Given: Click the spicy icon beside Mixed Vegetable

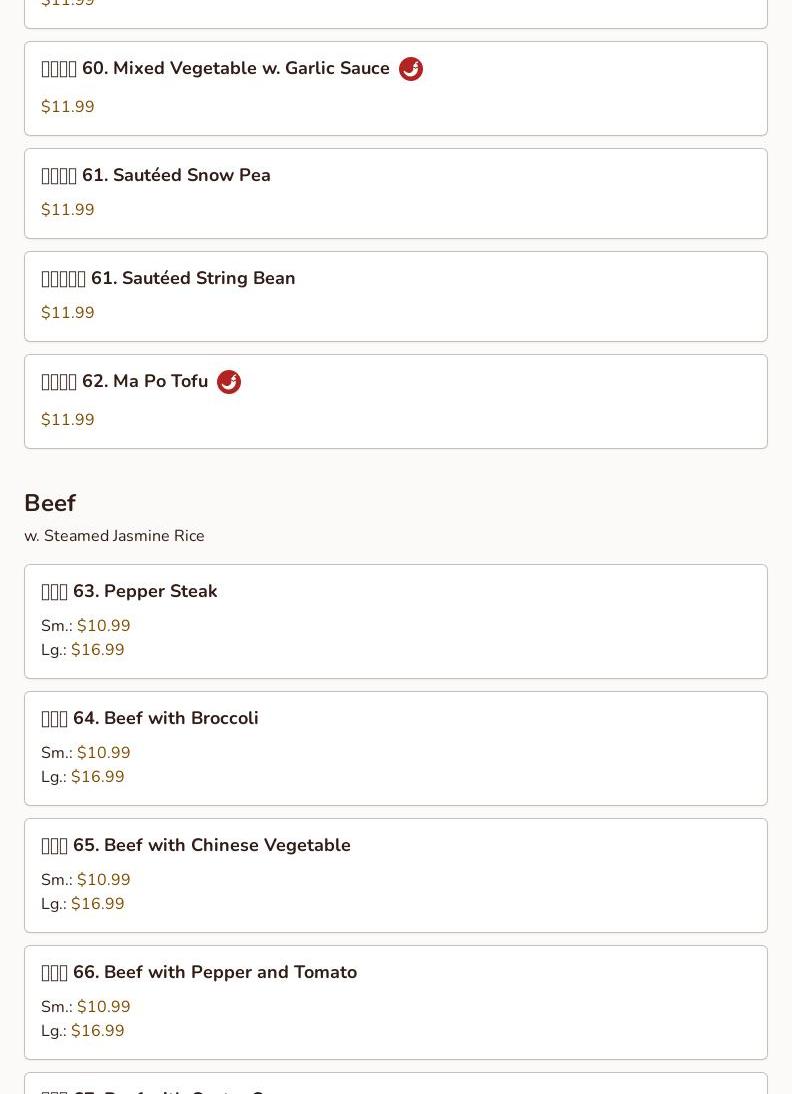Looking at the screenshot, I should tap(410, 69).
